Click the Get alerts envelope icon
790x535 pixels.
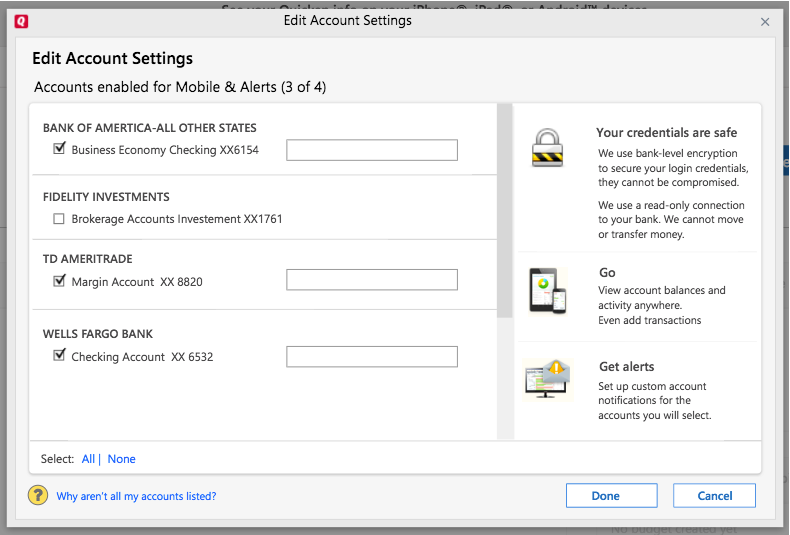click(x=548, y=379)
